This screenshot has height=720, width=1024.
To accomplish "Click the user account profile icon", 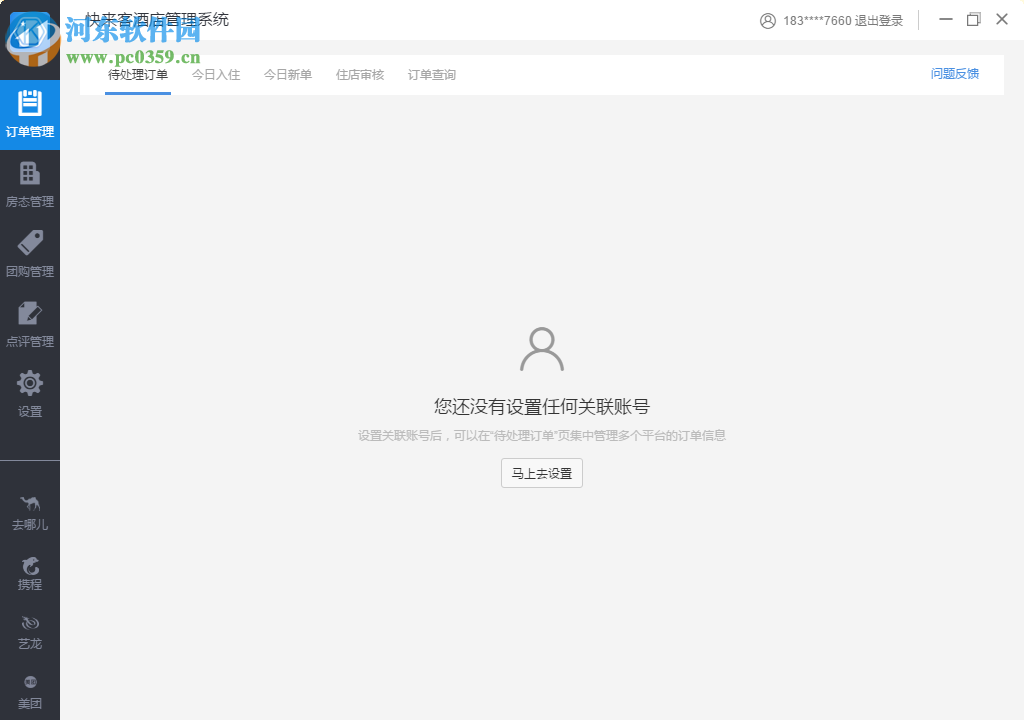I will click(768, 20).
